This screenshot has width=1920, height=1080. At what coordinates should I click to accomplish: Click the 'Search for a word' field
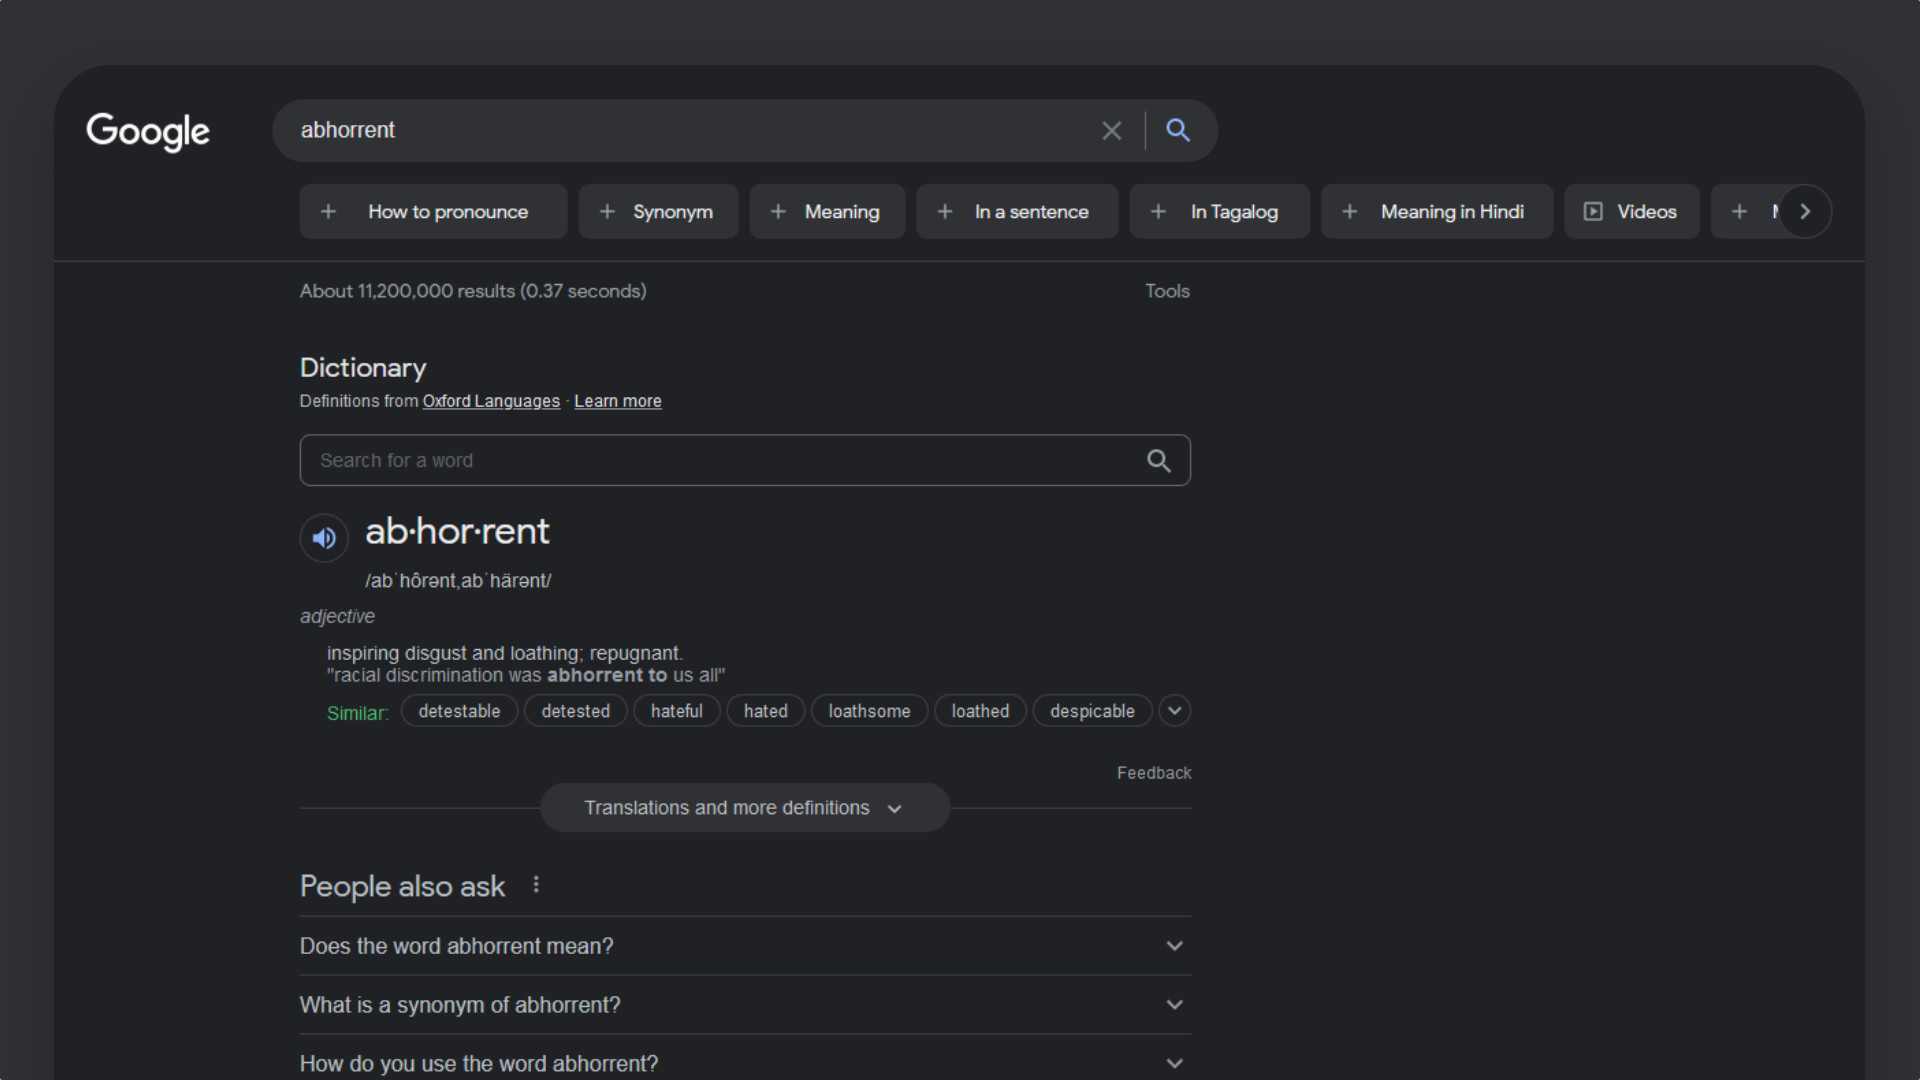(x=720, y=461)
